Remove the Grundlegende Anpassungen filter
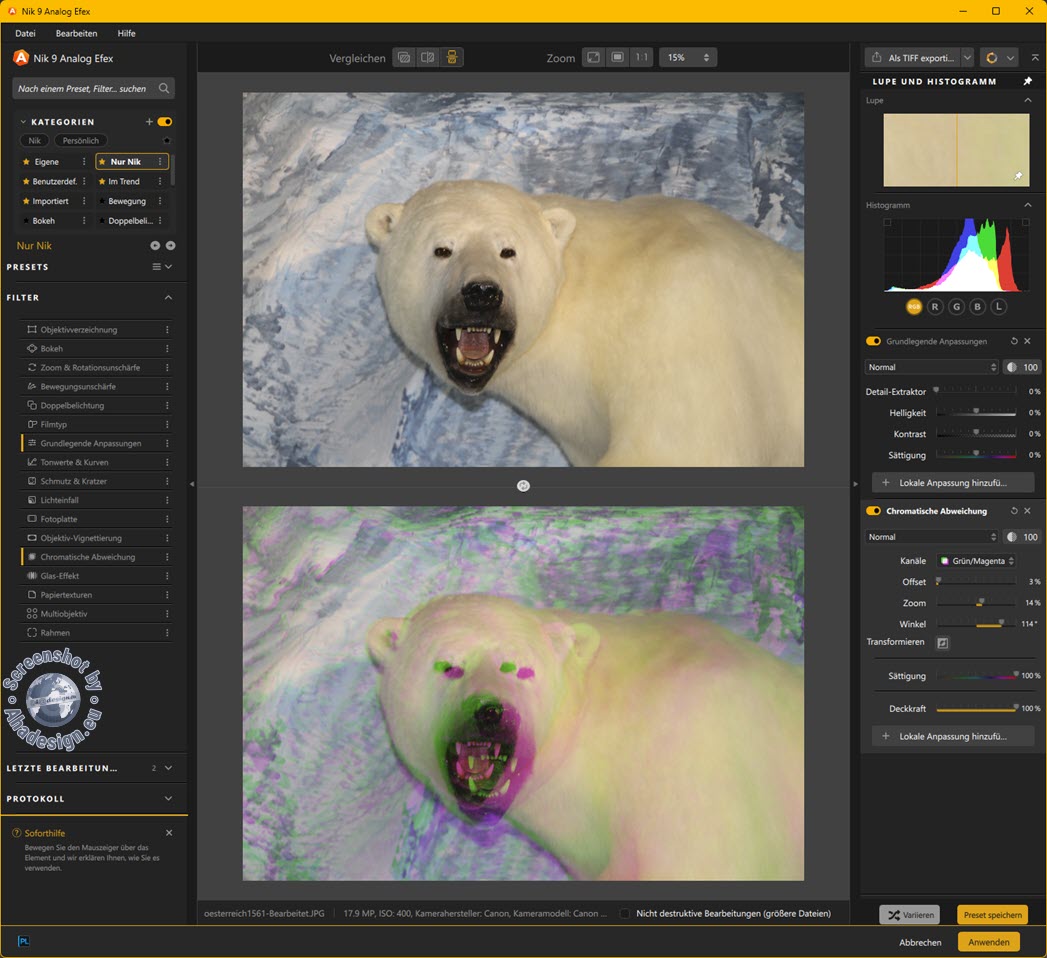The image size is (1047, 958). (1027, 341)
